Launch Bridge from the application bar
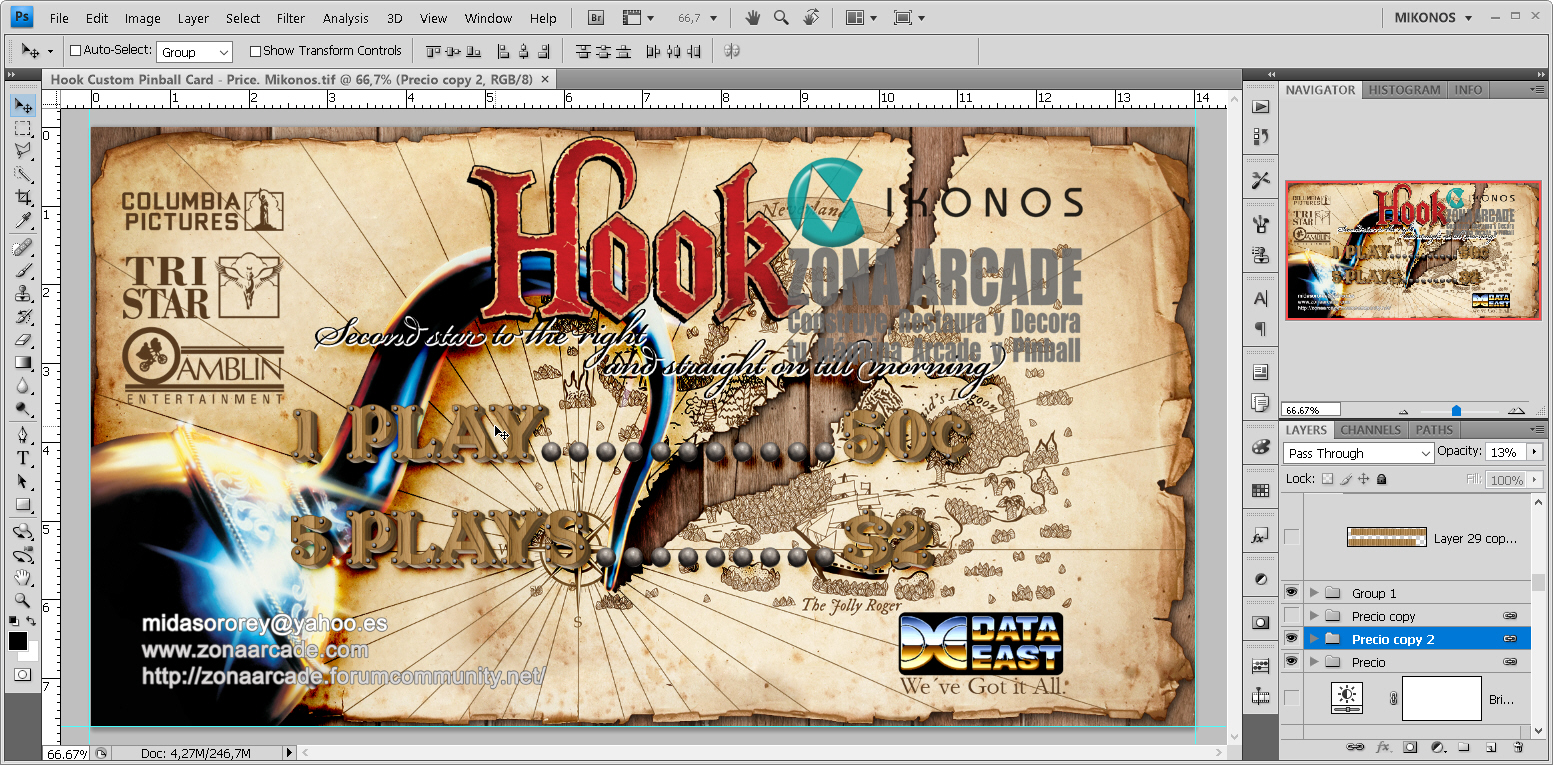Viewport: 1553px width, 765px height. pyautogui.click(x=594, y=17)
